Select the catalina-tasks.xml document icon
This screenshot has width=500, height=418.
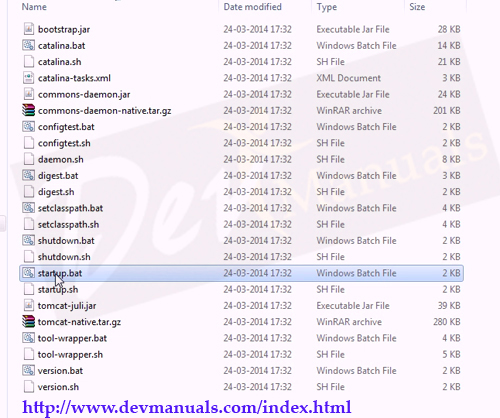(29, 78)
